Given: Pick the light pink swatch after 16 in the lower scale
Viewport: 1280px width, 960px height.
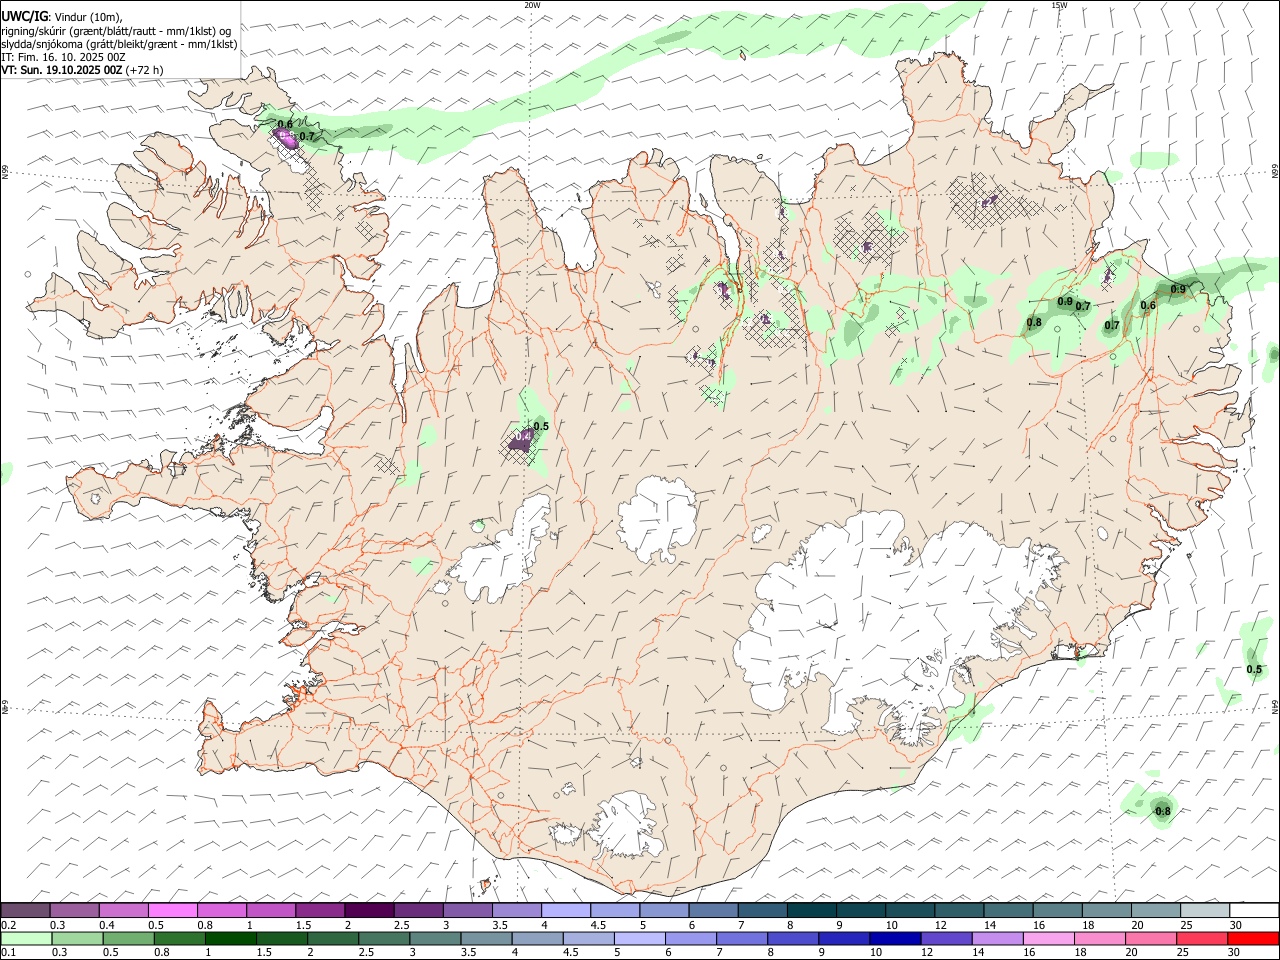Looking at the screenshot, I should (x=1047, y=938).
